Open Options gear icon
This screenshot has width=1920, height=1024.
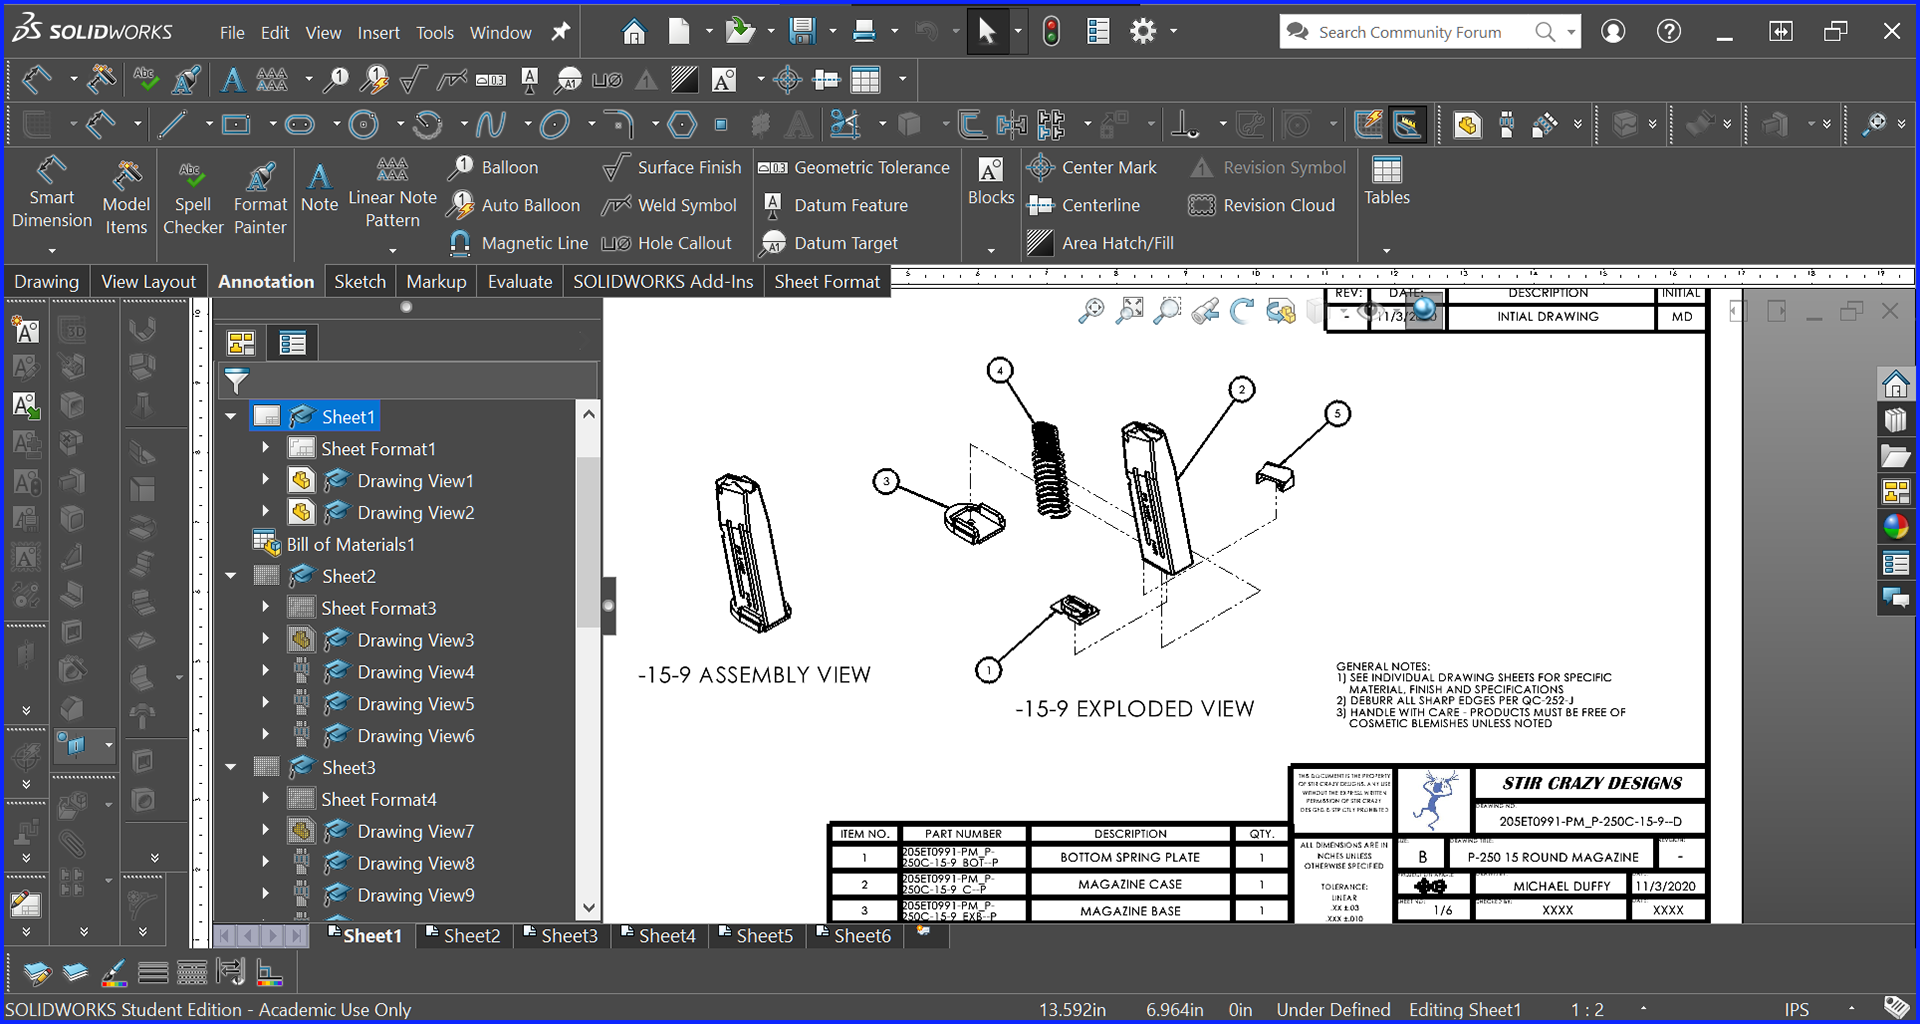point(1142,32)
